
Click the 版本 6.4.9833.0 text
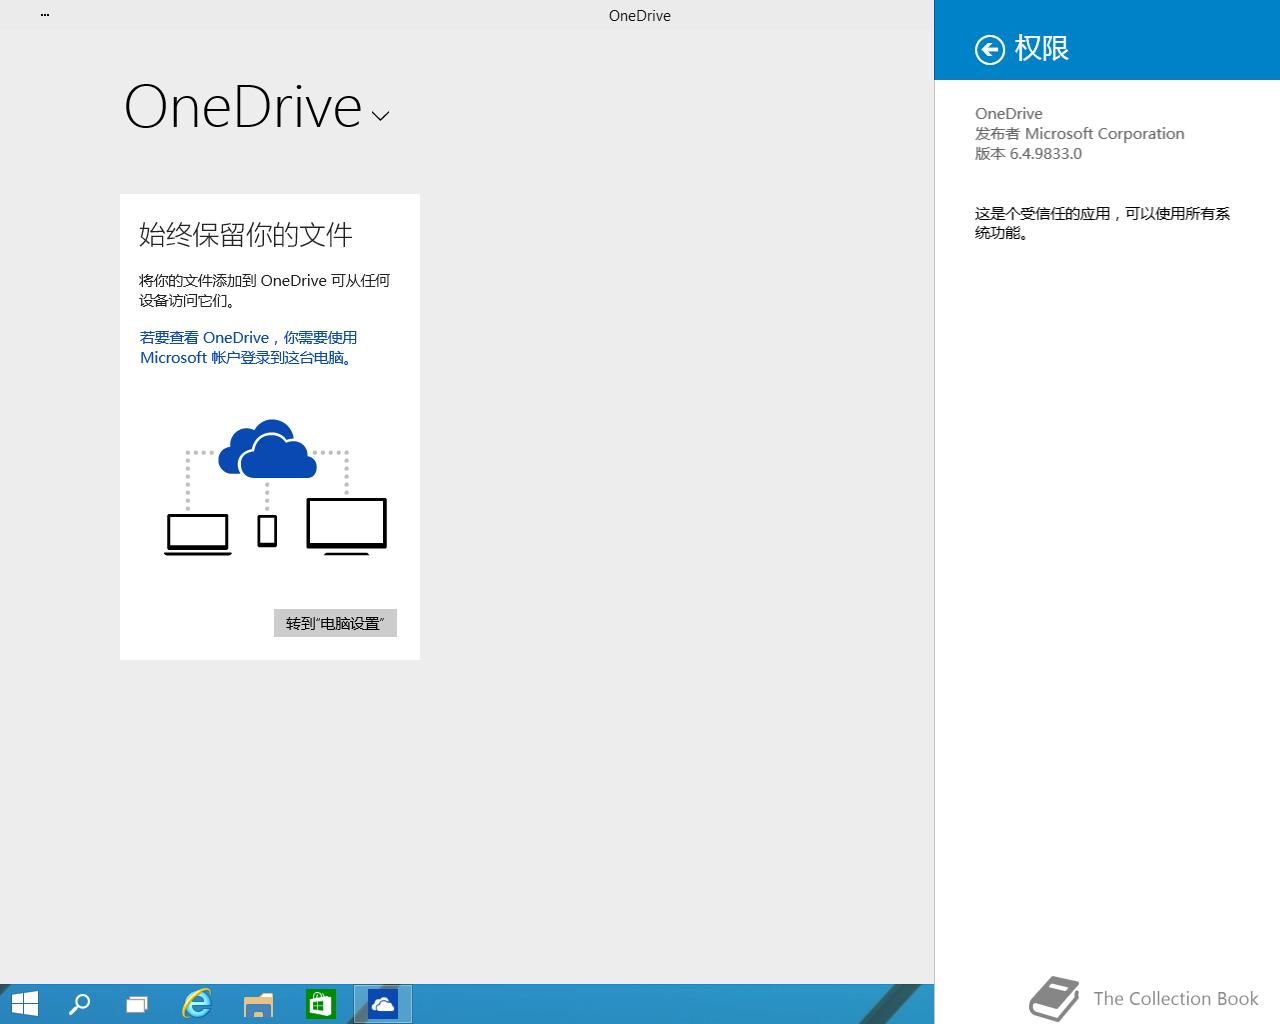coord(1028,153)
